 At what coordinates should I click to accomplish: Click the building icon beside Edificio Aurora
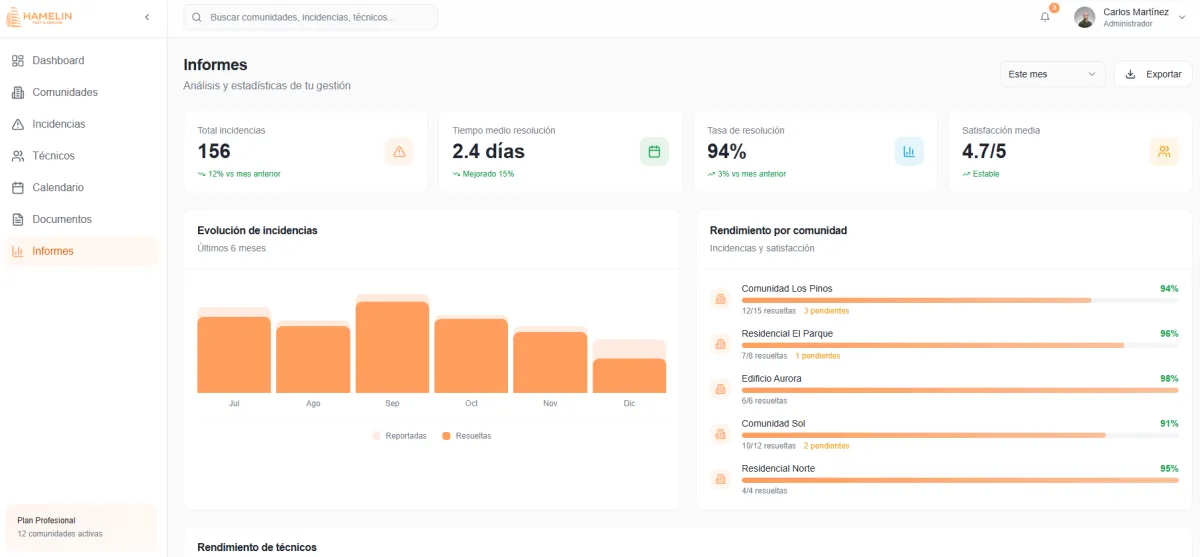coord(720,389)
